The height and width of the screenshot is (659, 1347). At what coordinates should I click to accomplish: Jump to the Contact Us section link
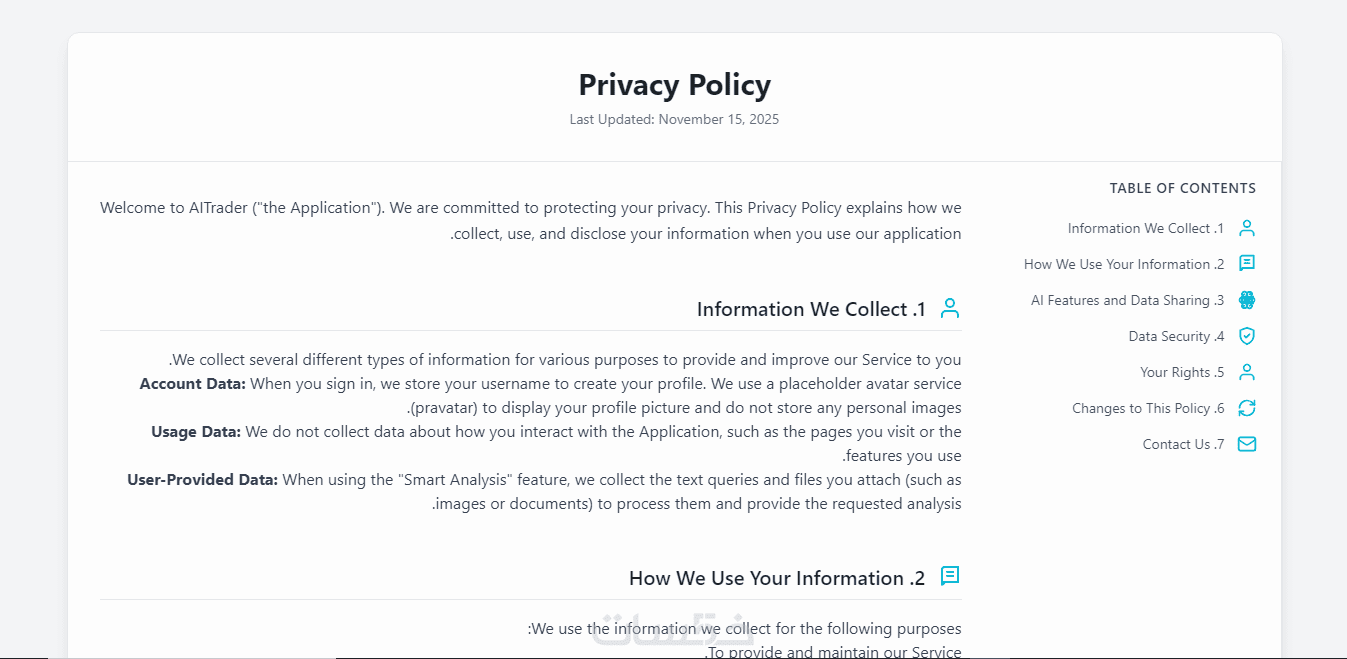coord(1183,445)
